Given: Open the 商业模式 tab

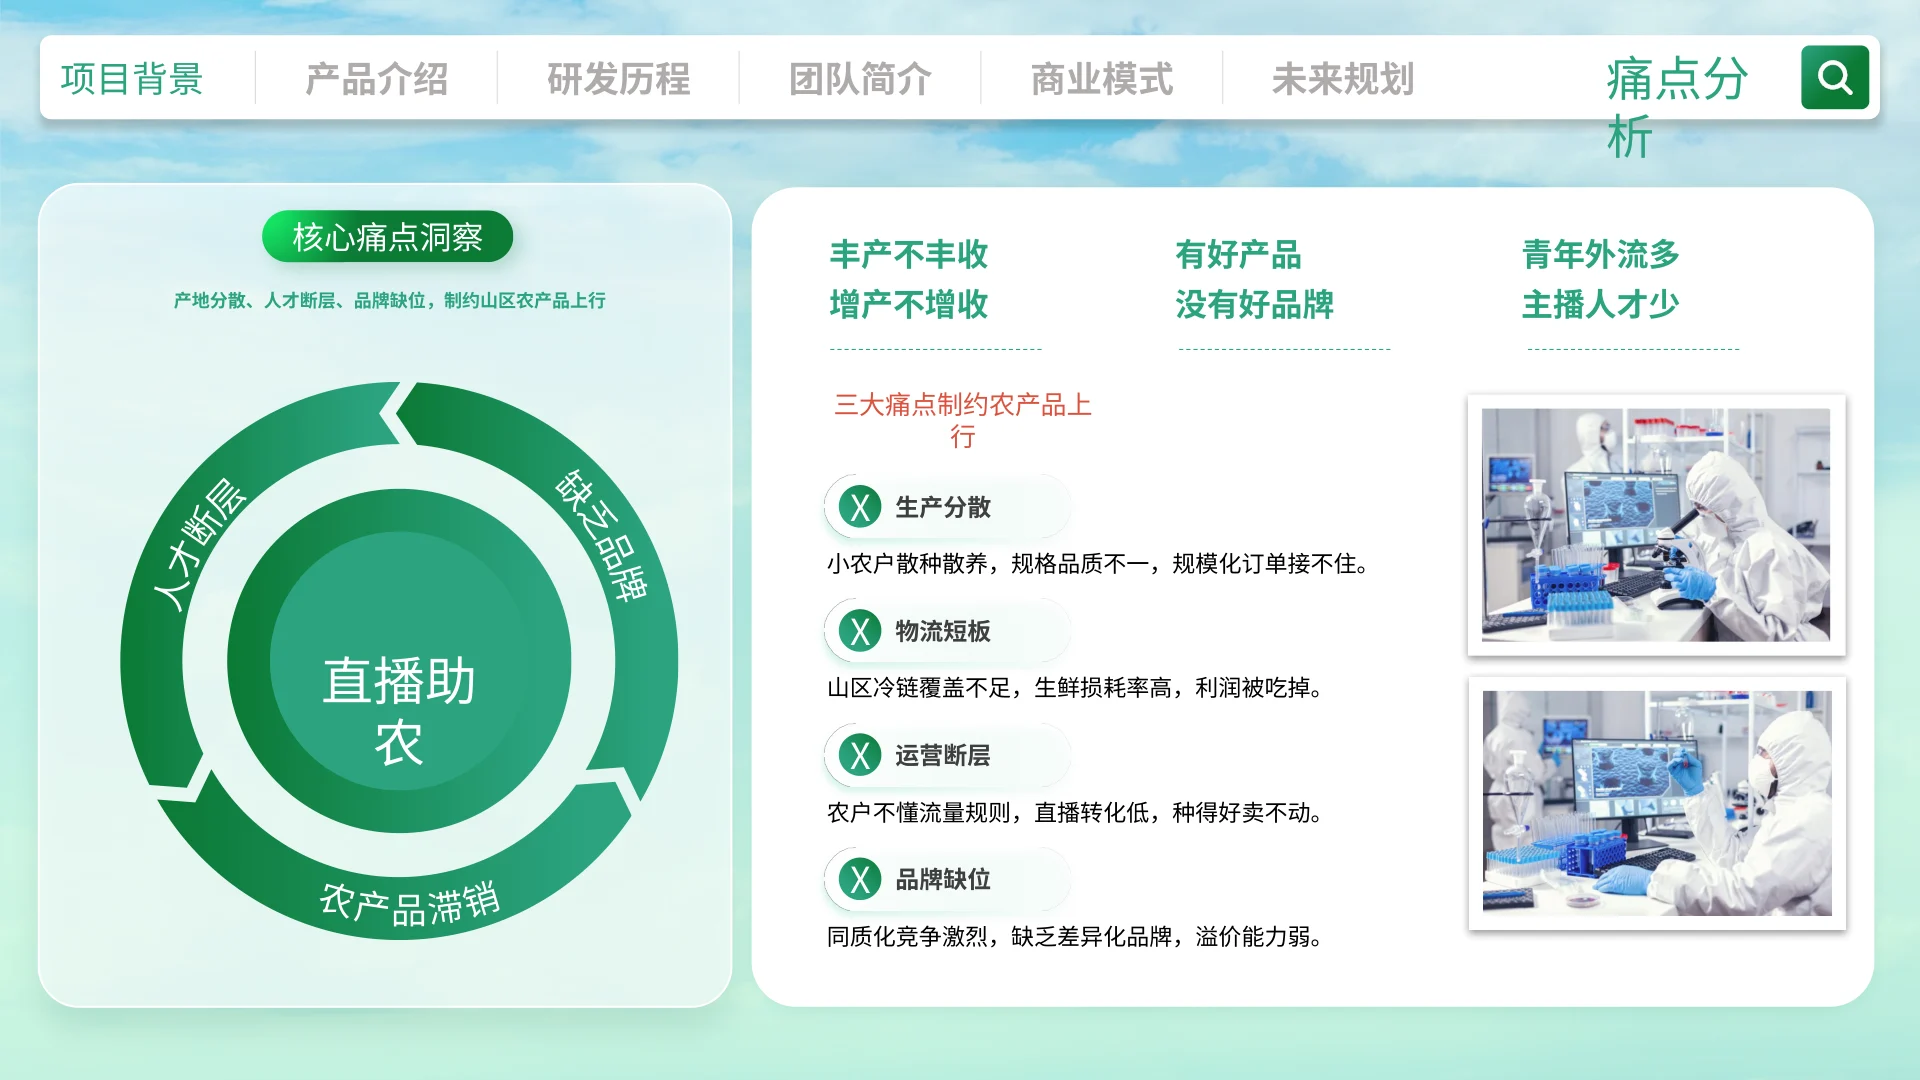Looking at the screenshot, I should click(x=1102, y=78).
